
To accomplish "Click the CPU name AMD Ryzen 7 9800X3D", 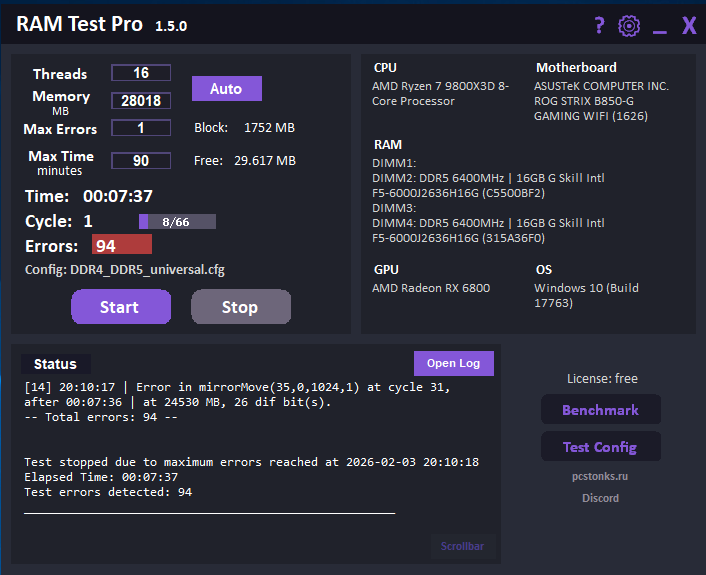I will click(x=440, y=94).
